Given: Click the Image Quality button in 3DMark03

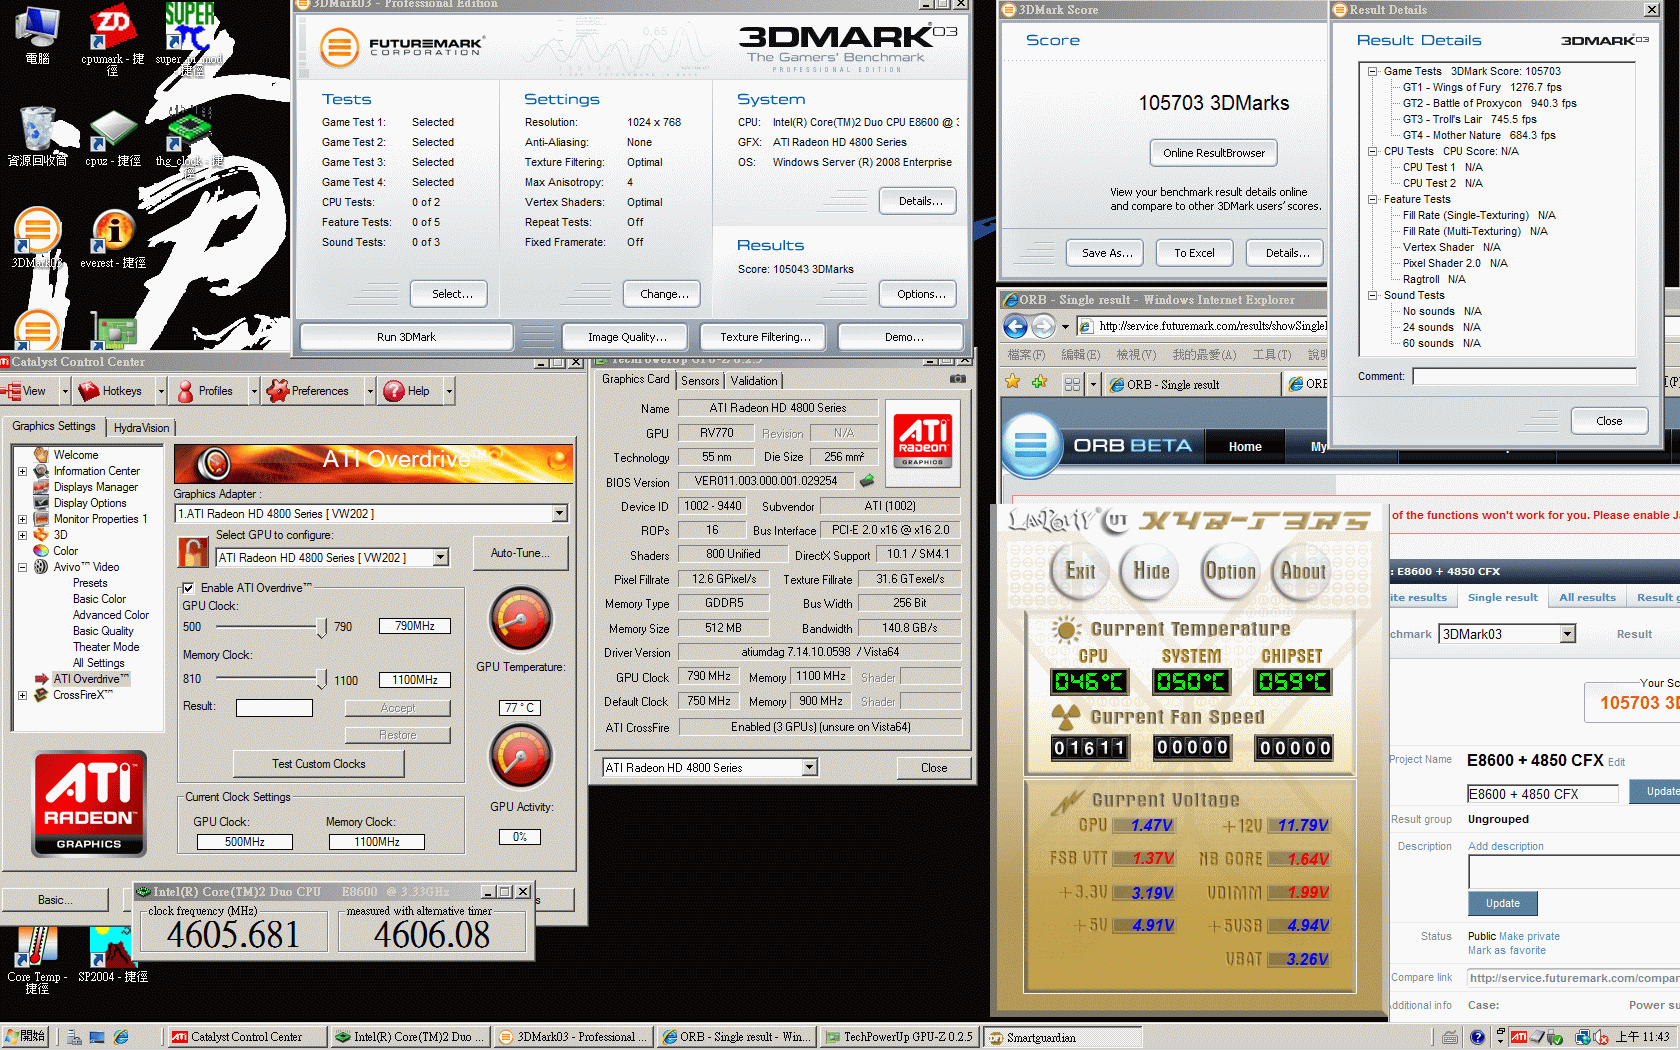Looking at the screenshot, I should (627, 337).
